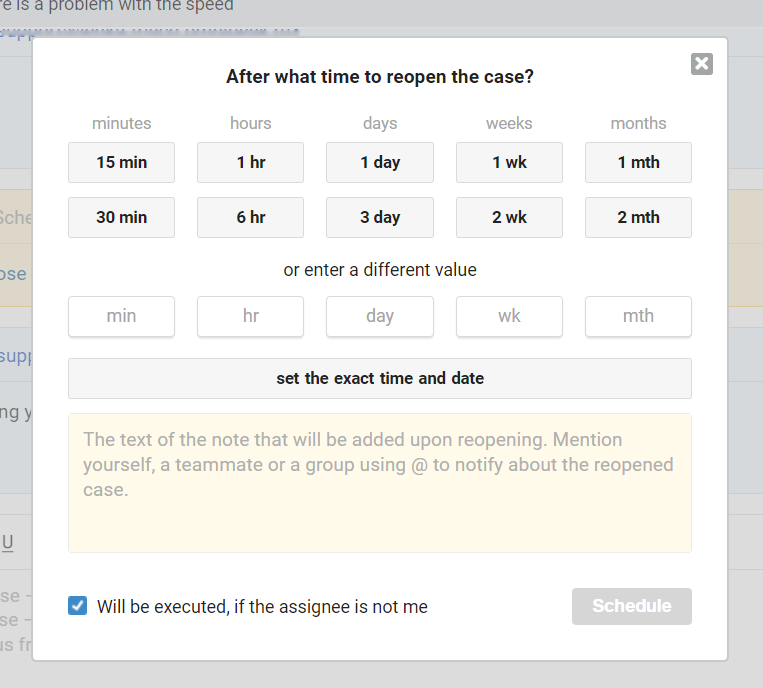
Task: Choose the 6 hr reopen option
Action: pos(250,217)
